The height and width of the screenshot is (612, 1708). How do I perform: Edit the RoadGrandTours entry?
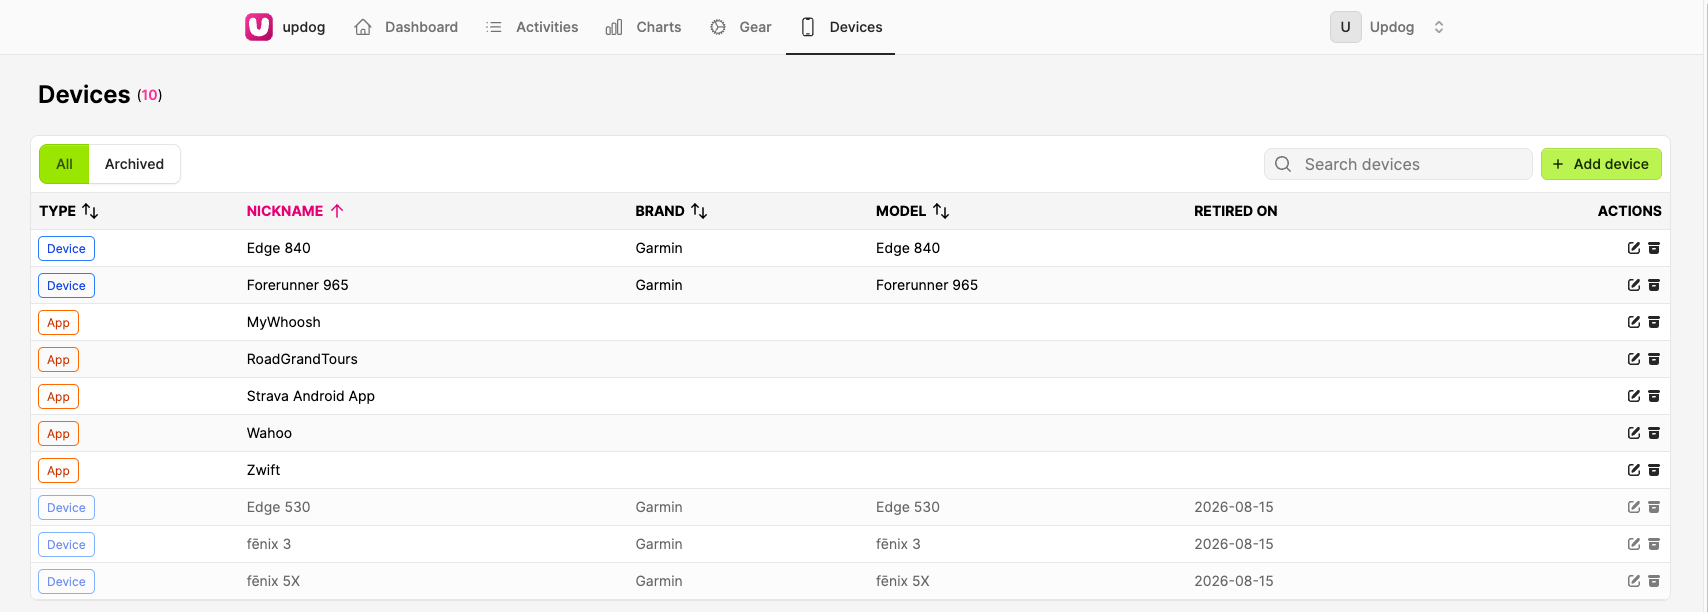(x=1634, y=359)
